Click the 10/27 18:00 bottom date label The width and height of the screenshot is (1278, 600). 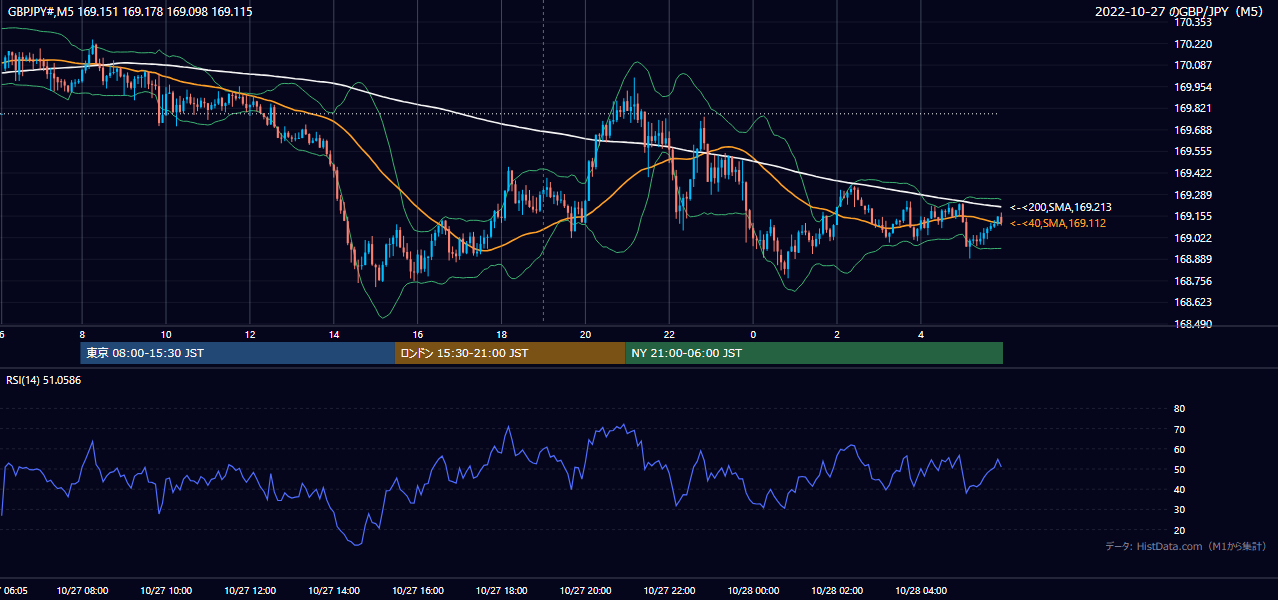(x=503, y=590)
